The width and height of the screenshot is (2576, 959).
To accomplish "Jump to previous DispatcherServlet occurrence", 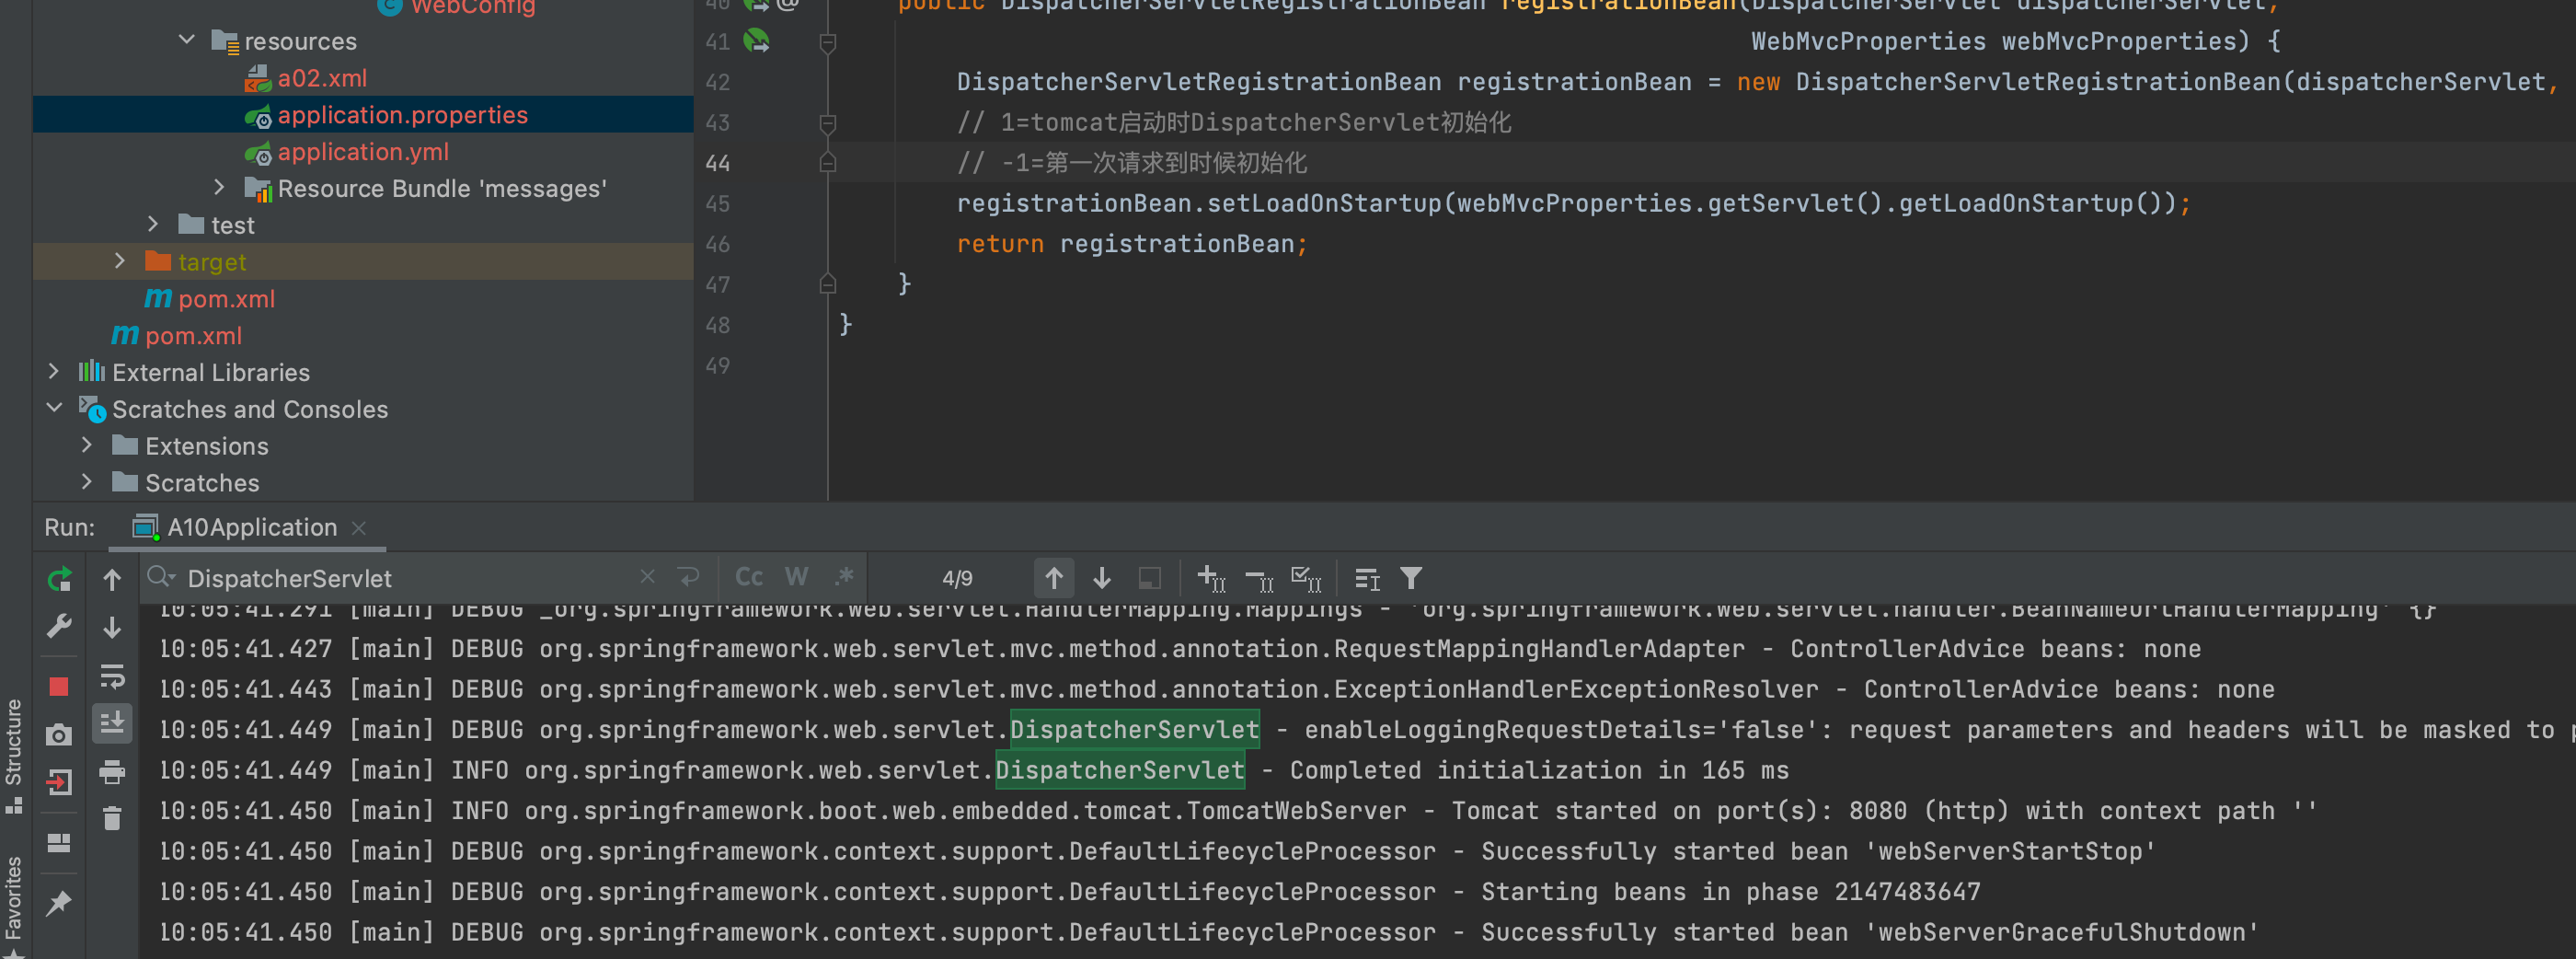I will click(1054, 578).
